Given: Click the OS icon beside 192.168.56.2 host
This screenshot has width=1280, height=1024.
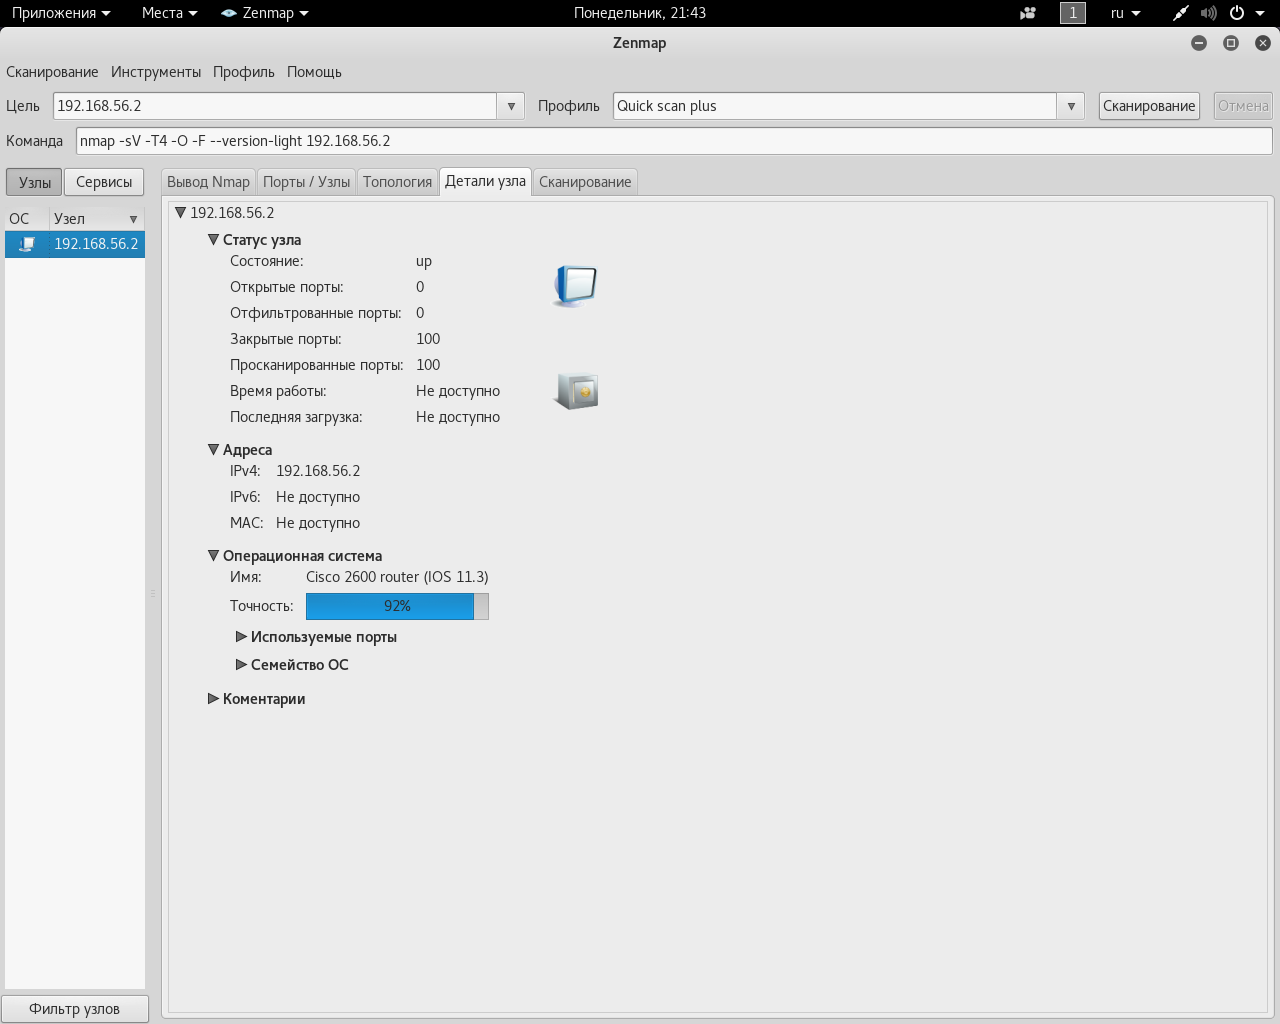Looking at the screenshot, I should pyautogui.click(x=27, y=244).
